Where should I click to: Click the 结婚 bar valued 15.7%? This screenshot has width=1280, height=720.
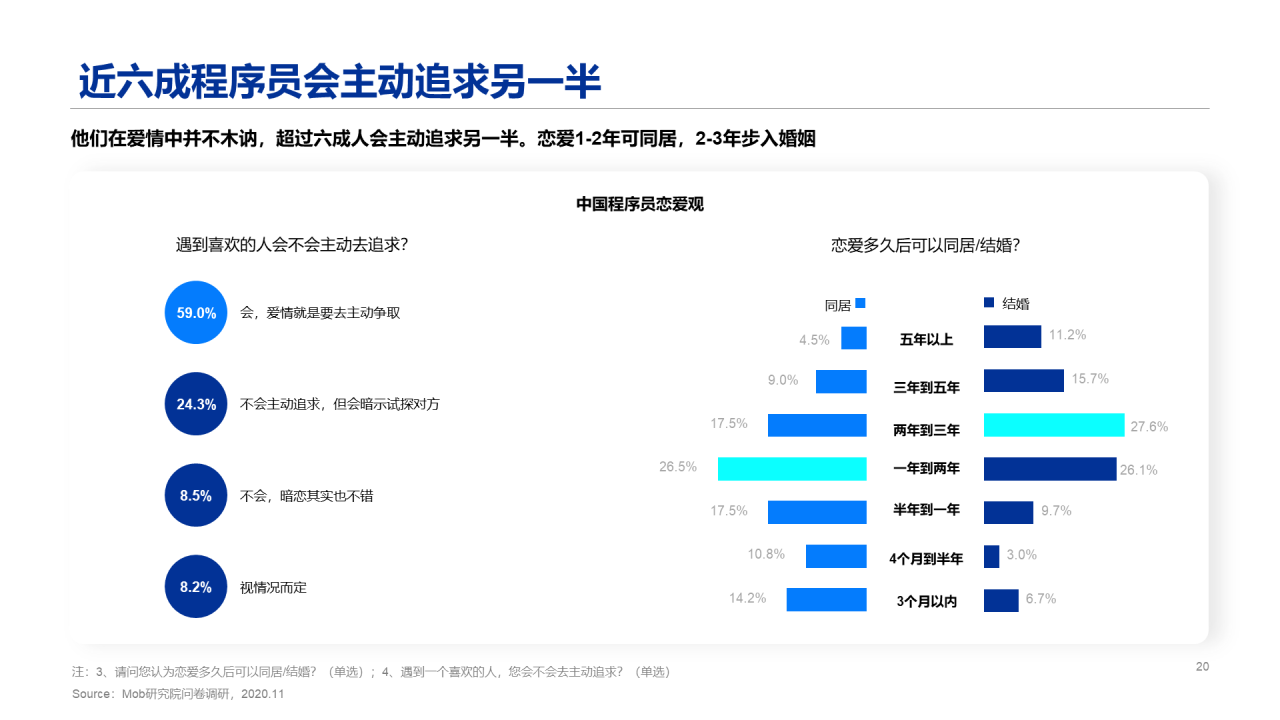click(x=1024, y=381)
